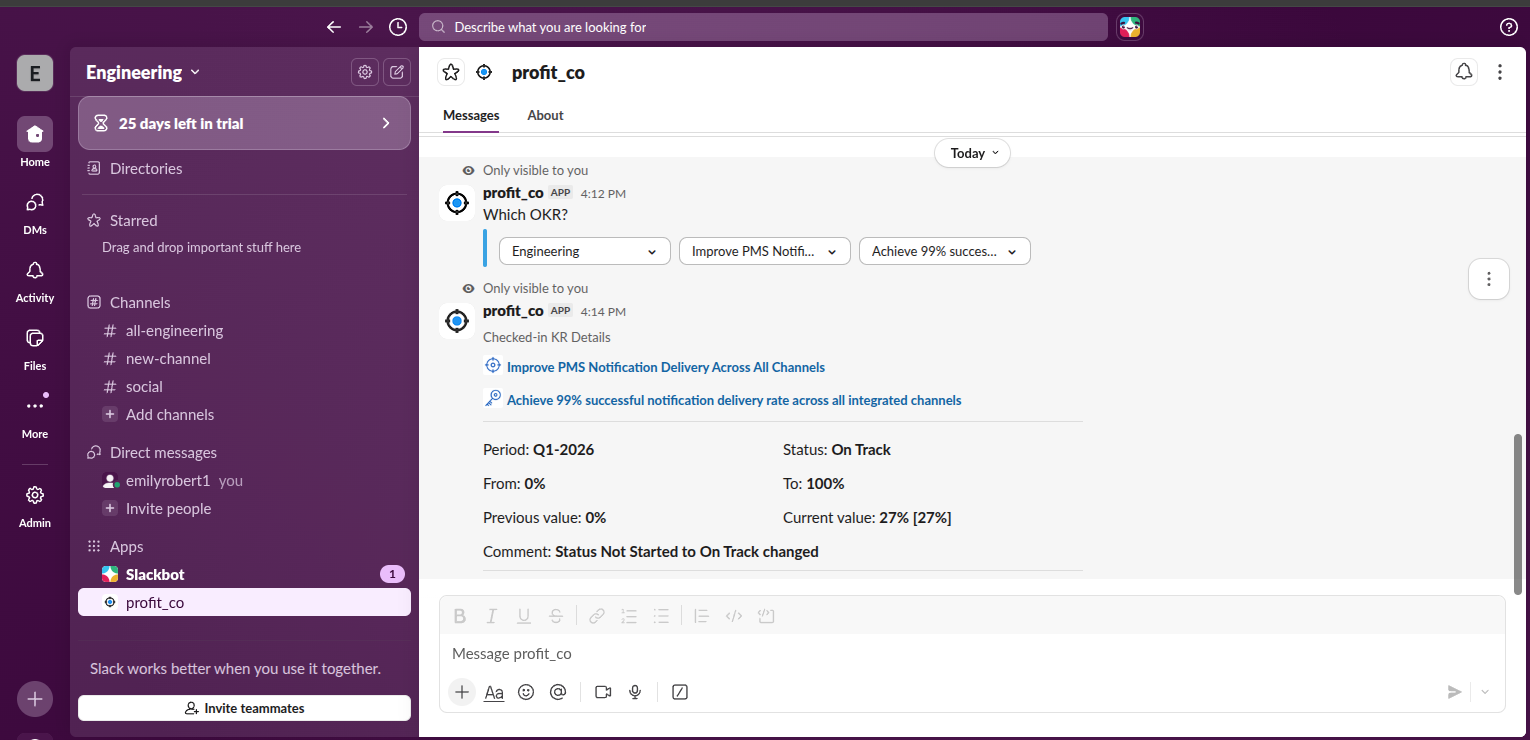Record an audio clip microphone icon

coord(635,692)
